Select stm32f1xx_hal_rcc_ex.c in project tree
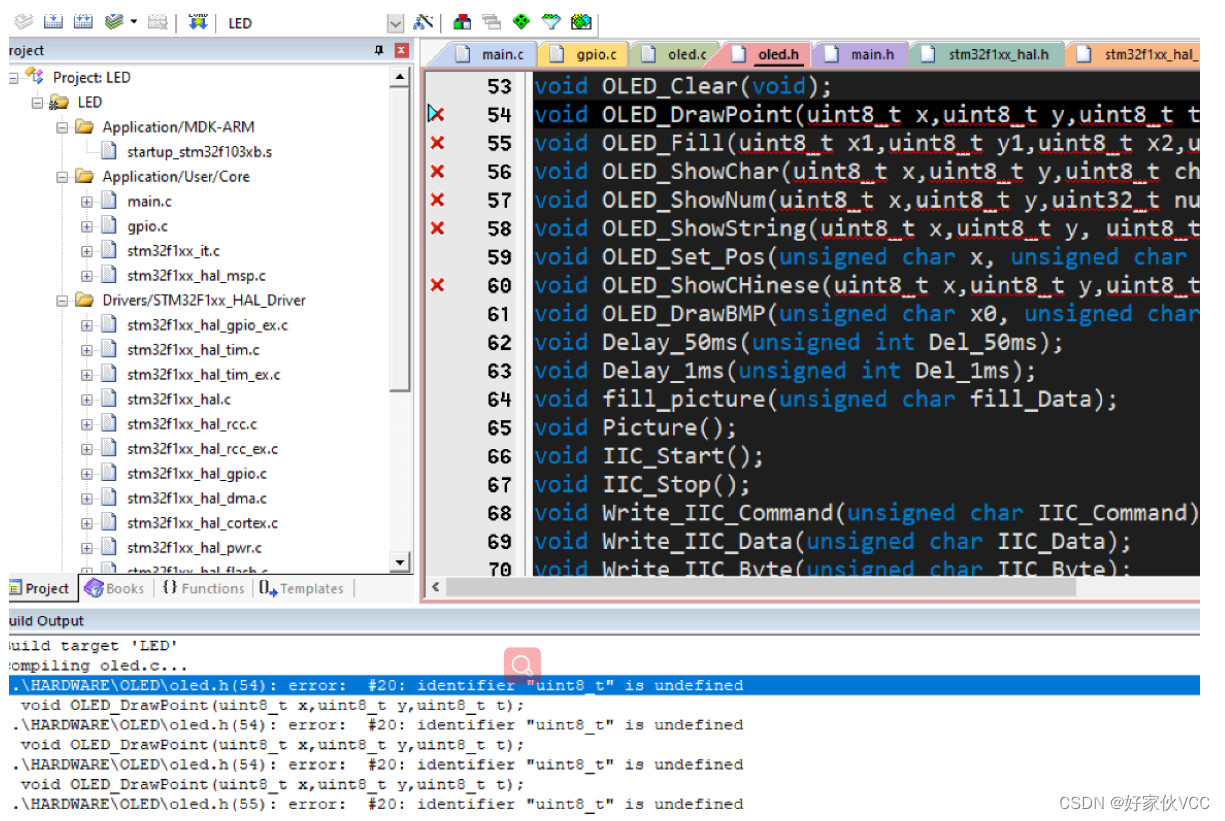1225x821 pixels. tap(202, 449)
